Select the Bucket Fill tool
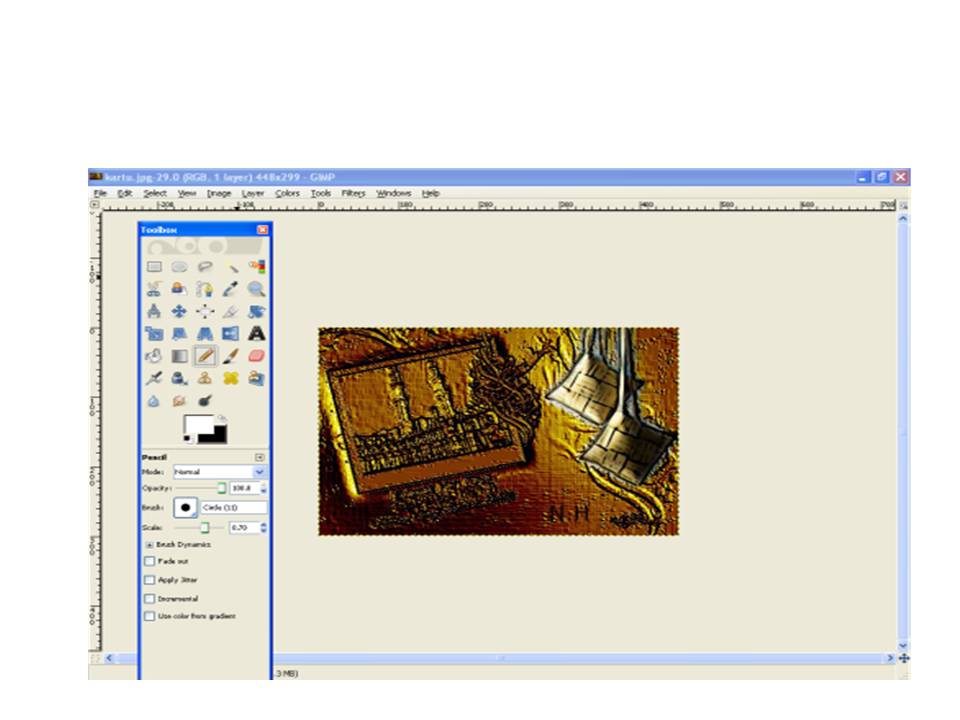 tap(154, 356)
